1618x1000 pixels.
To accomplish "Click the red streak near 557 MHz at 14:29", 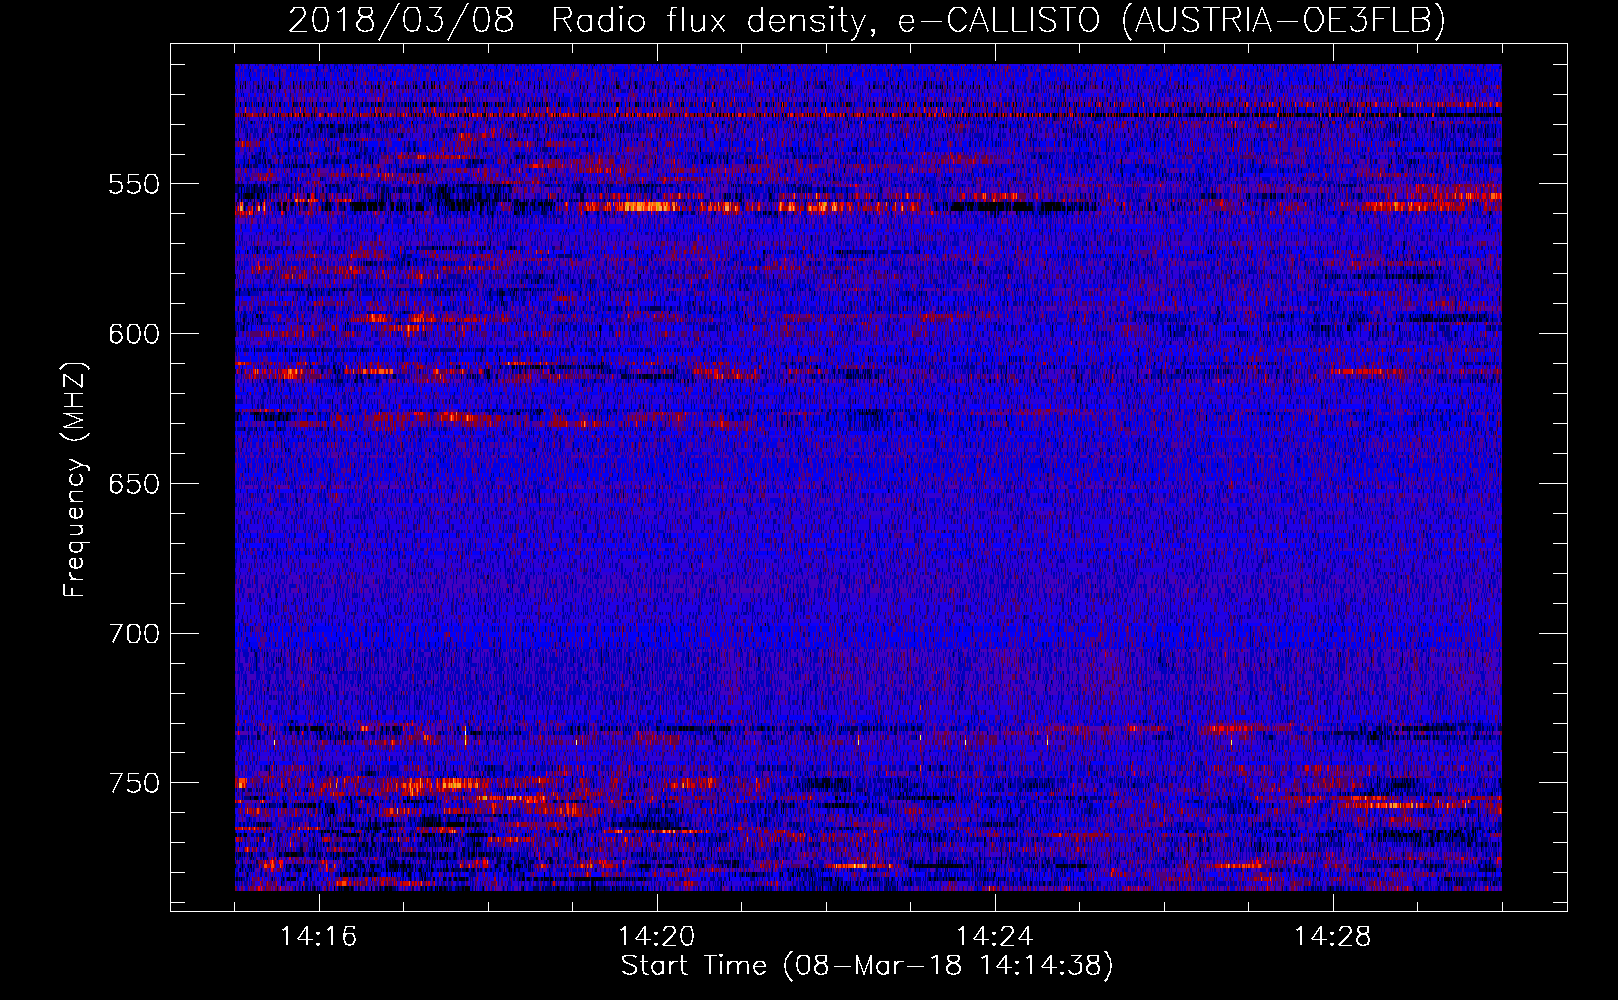I will pos(1420,206).
